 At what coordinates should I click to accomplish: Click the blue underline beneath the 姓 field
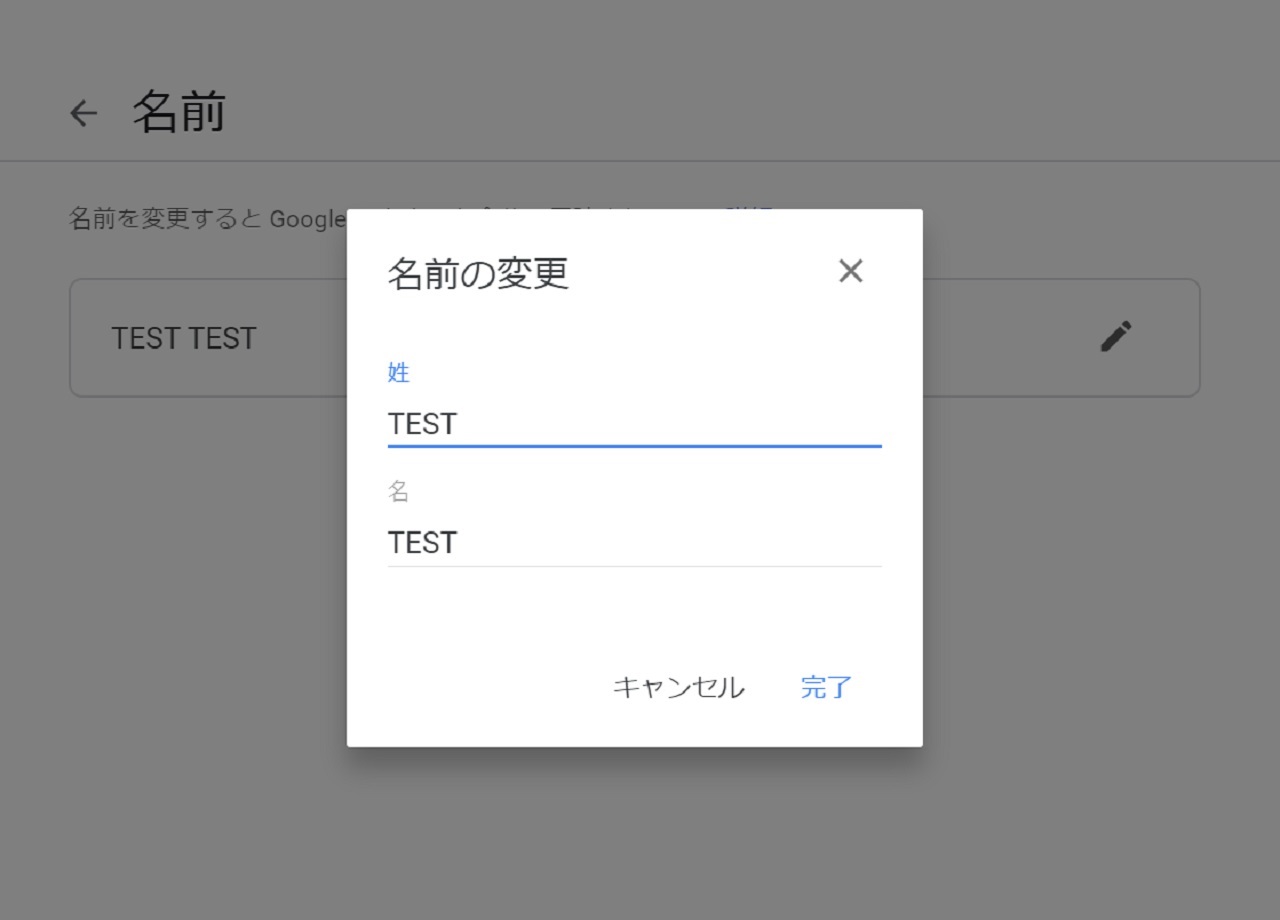633,445
